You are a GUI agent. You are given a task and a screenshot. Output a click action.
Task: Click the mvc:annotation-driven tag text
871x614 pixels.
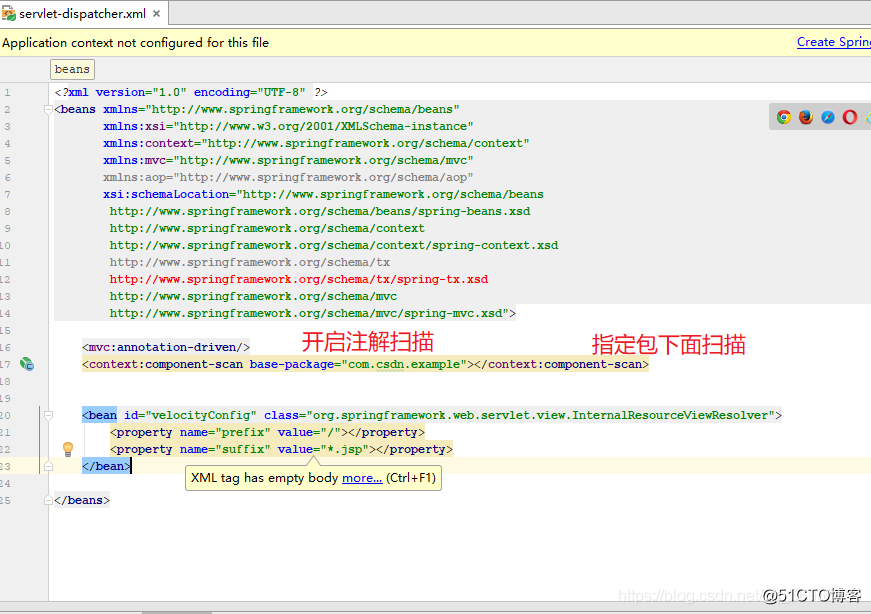pyautogui.click(x=166, y=347)
